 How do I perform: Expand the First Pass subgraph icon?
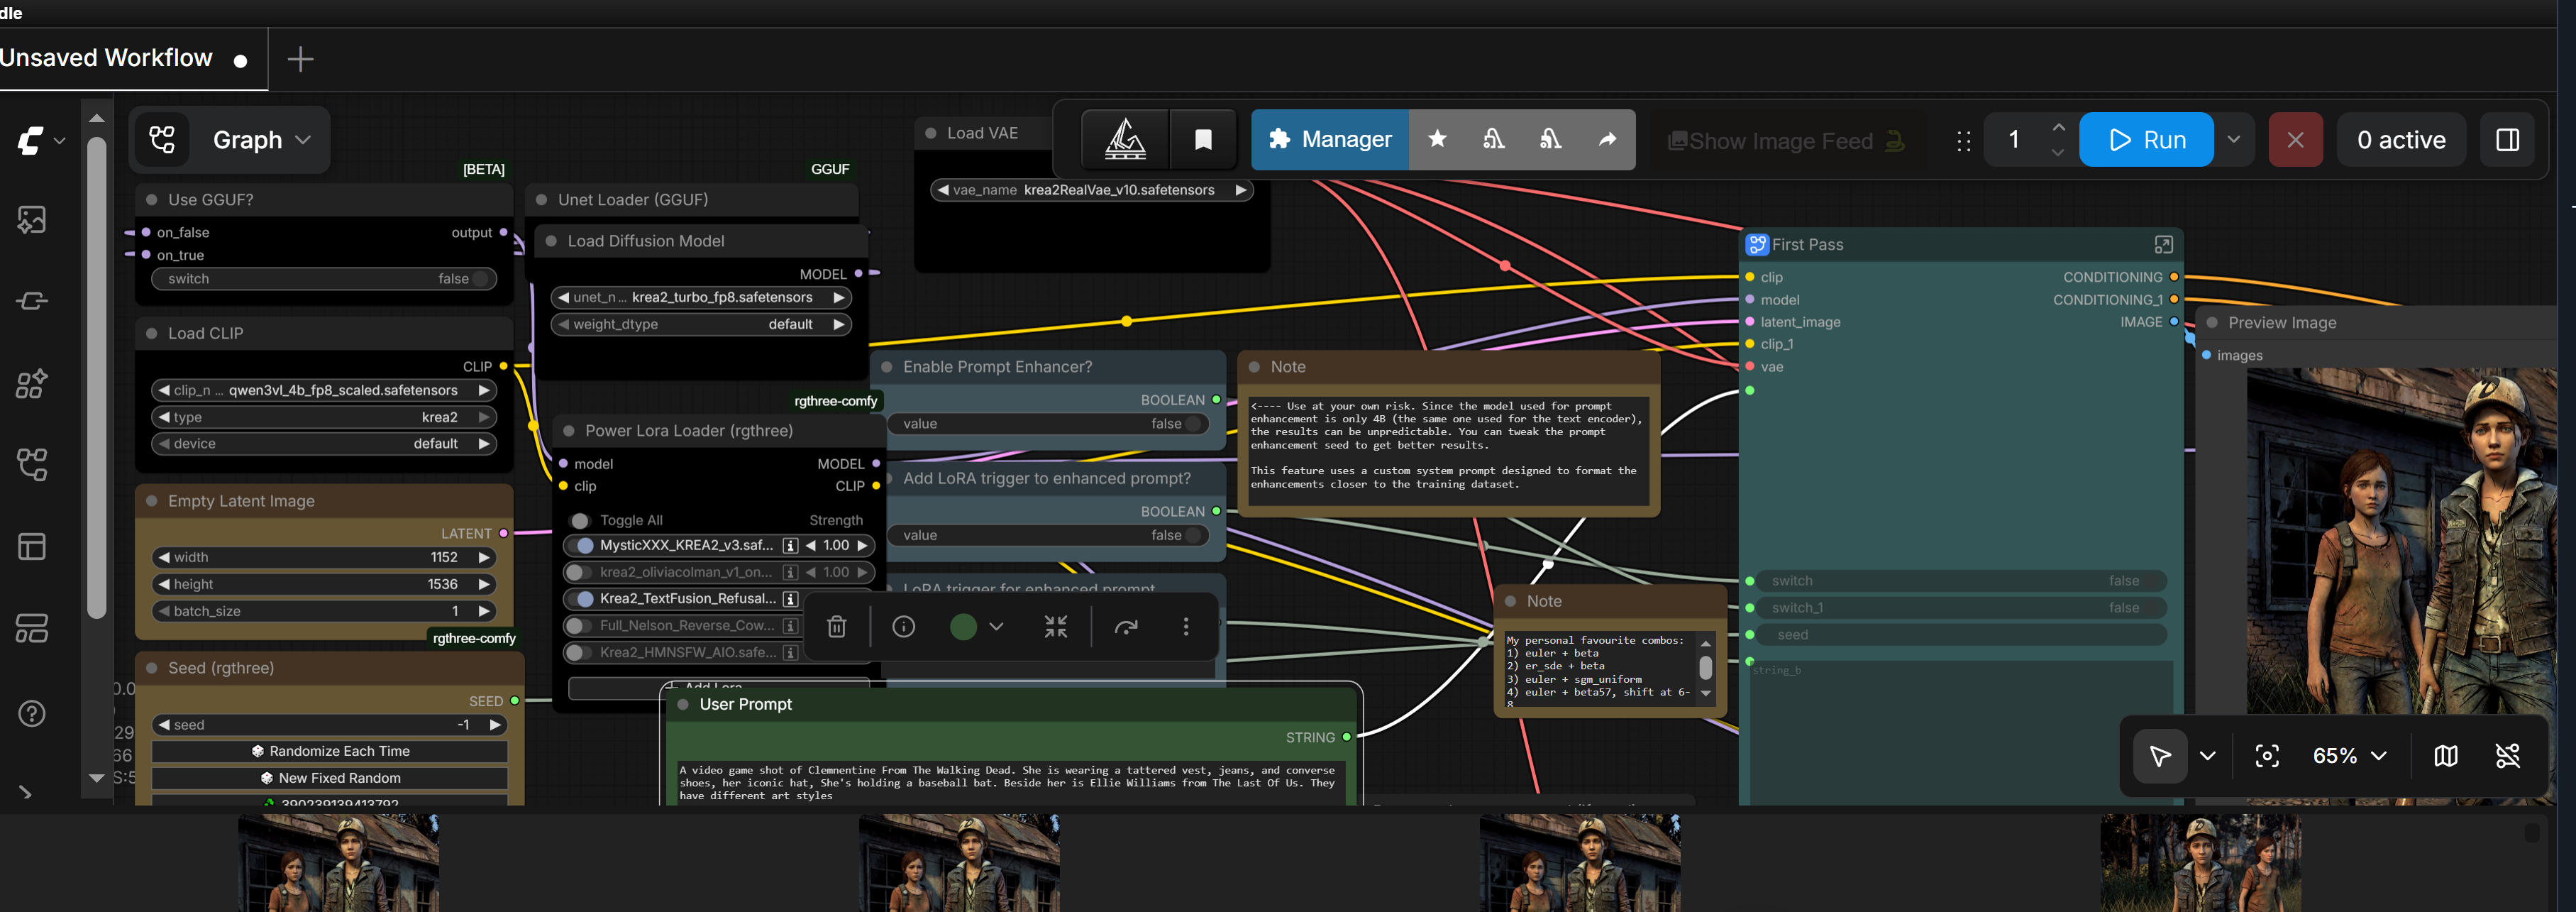click(x=2163, y=245)
